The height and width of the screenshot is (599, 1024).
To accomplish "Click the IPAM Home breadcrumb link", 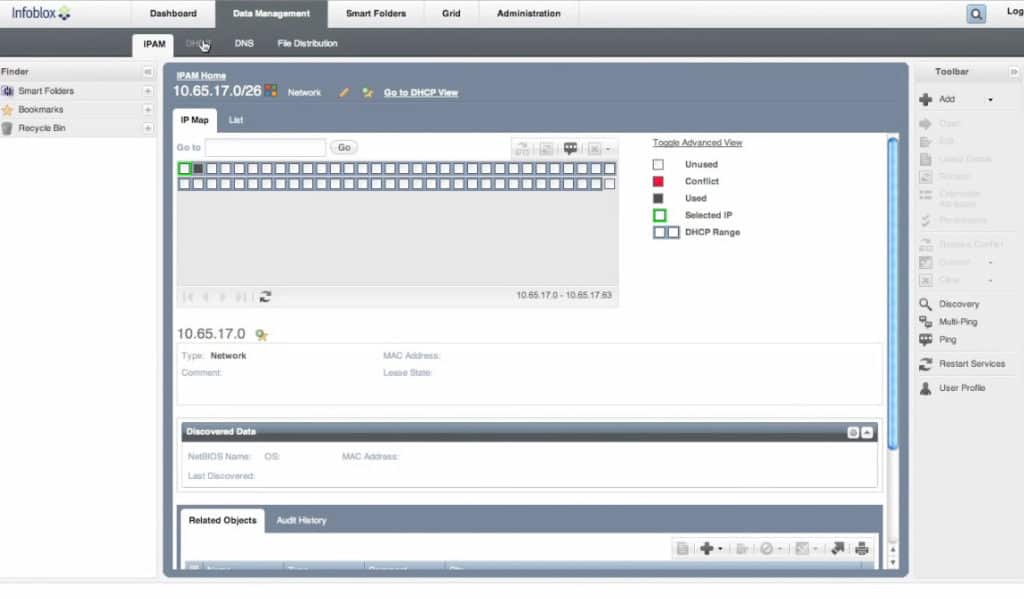I will (201, 76).
